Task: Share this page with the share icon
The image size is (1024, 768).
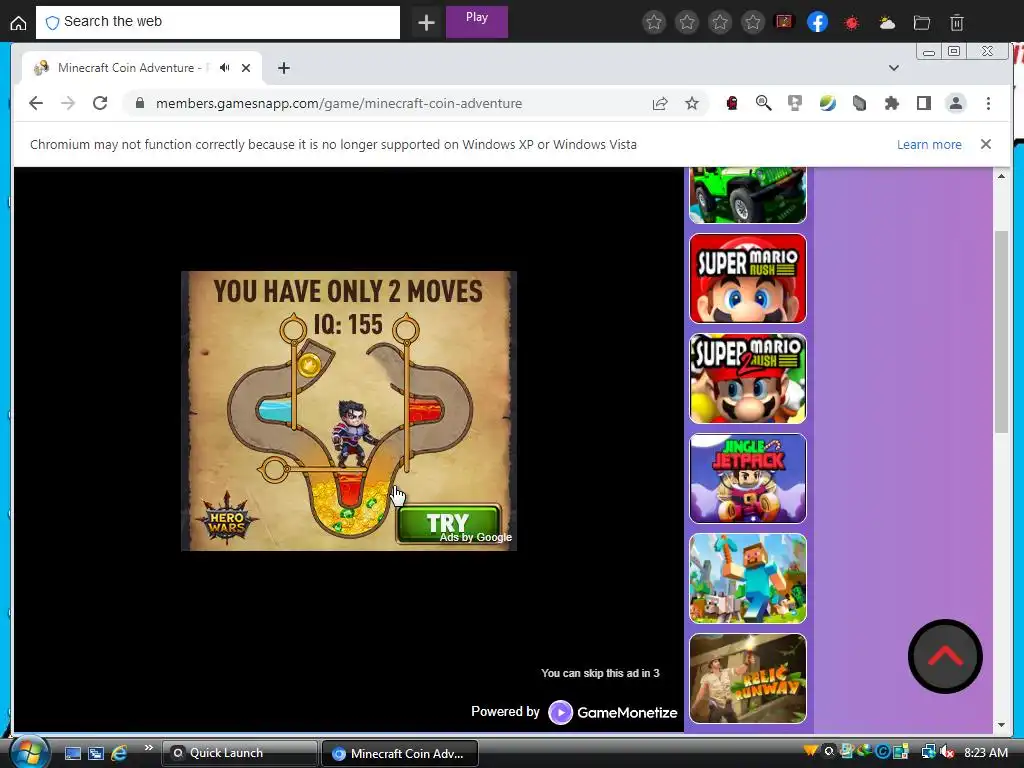Action: (660, 103)
